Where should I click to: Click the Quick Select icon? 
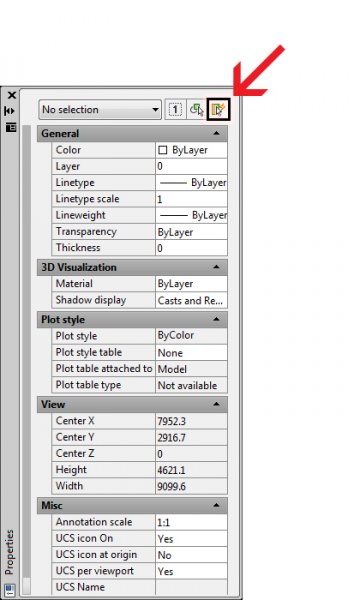[x=218, y=110]
